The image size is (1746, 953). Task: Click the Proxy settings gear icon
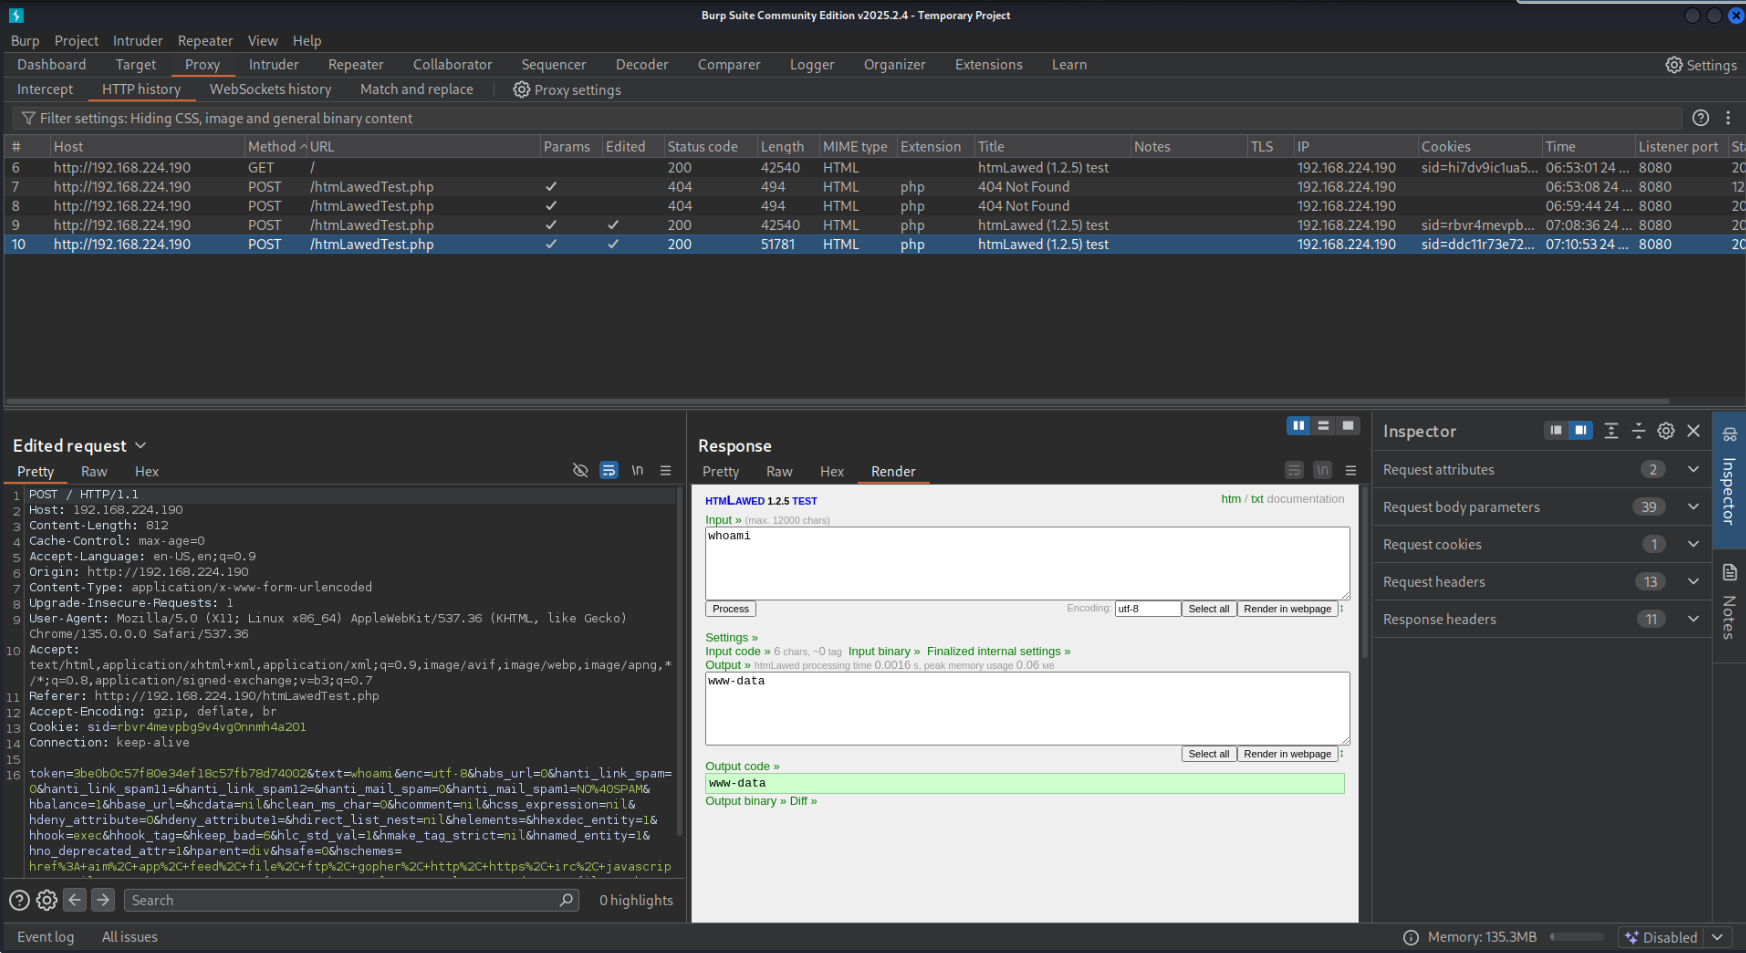click(521, 89)
